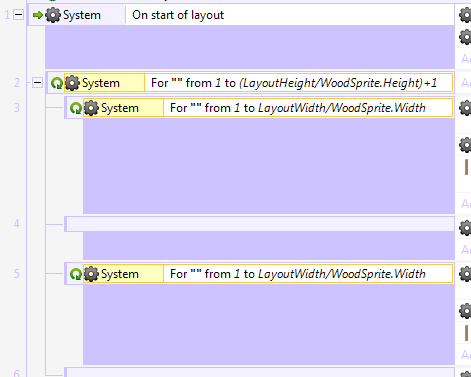Click the second action gear icon in event 5
This screenshot has height=377, width=471.
click(465, 311)
